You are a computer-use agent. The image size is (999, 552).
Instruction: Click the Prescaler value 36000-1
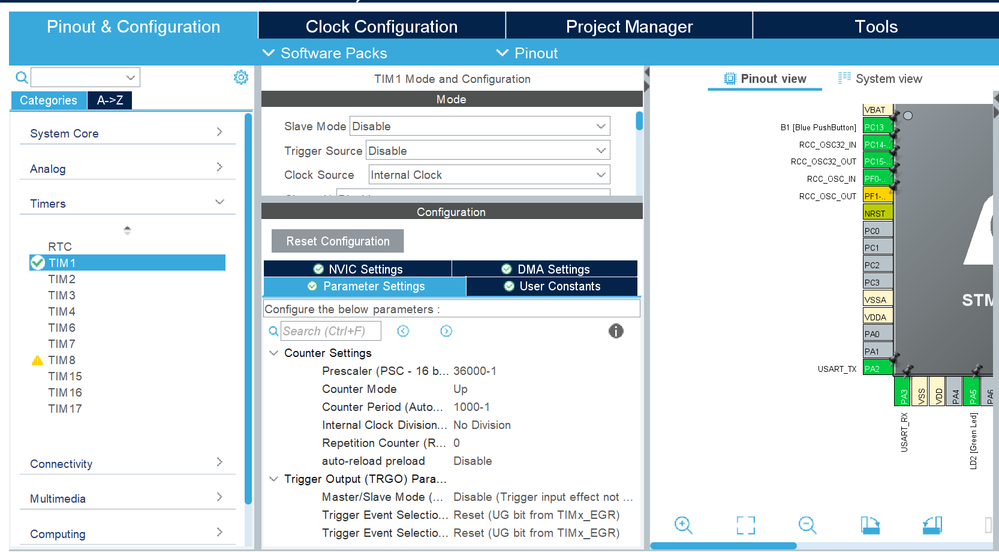[475, 371]
